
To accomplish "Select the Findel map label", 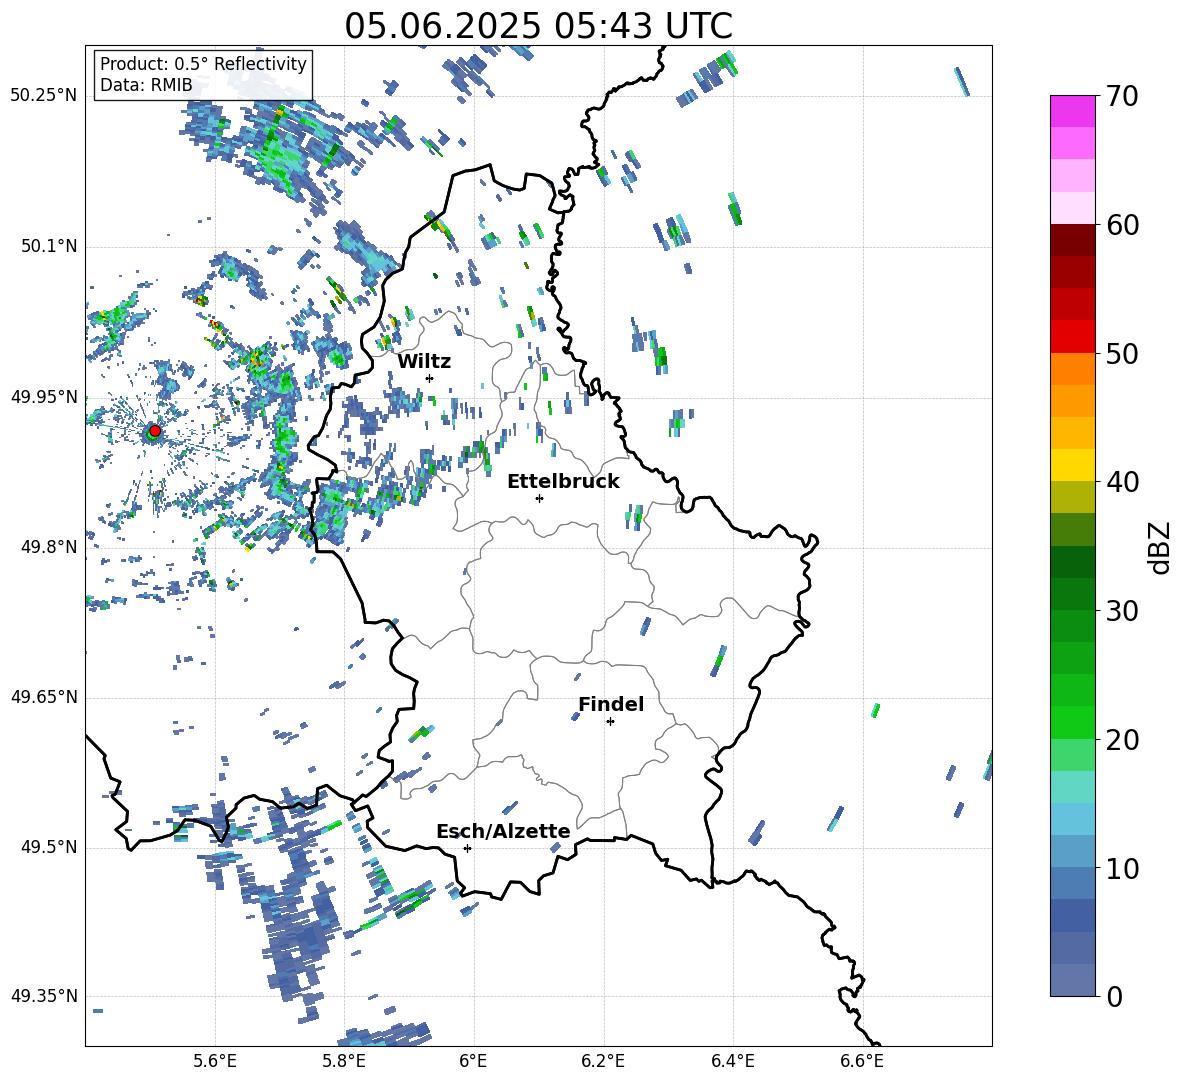I will [x=611, y=704].
